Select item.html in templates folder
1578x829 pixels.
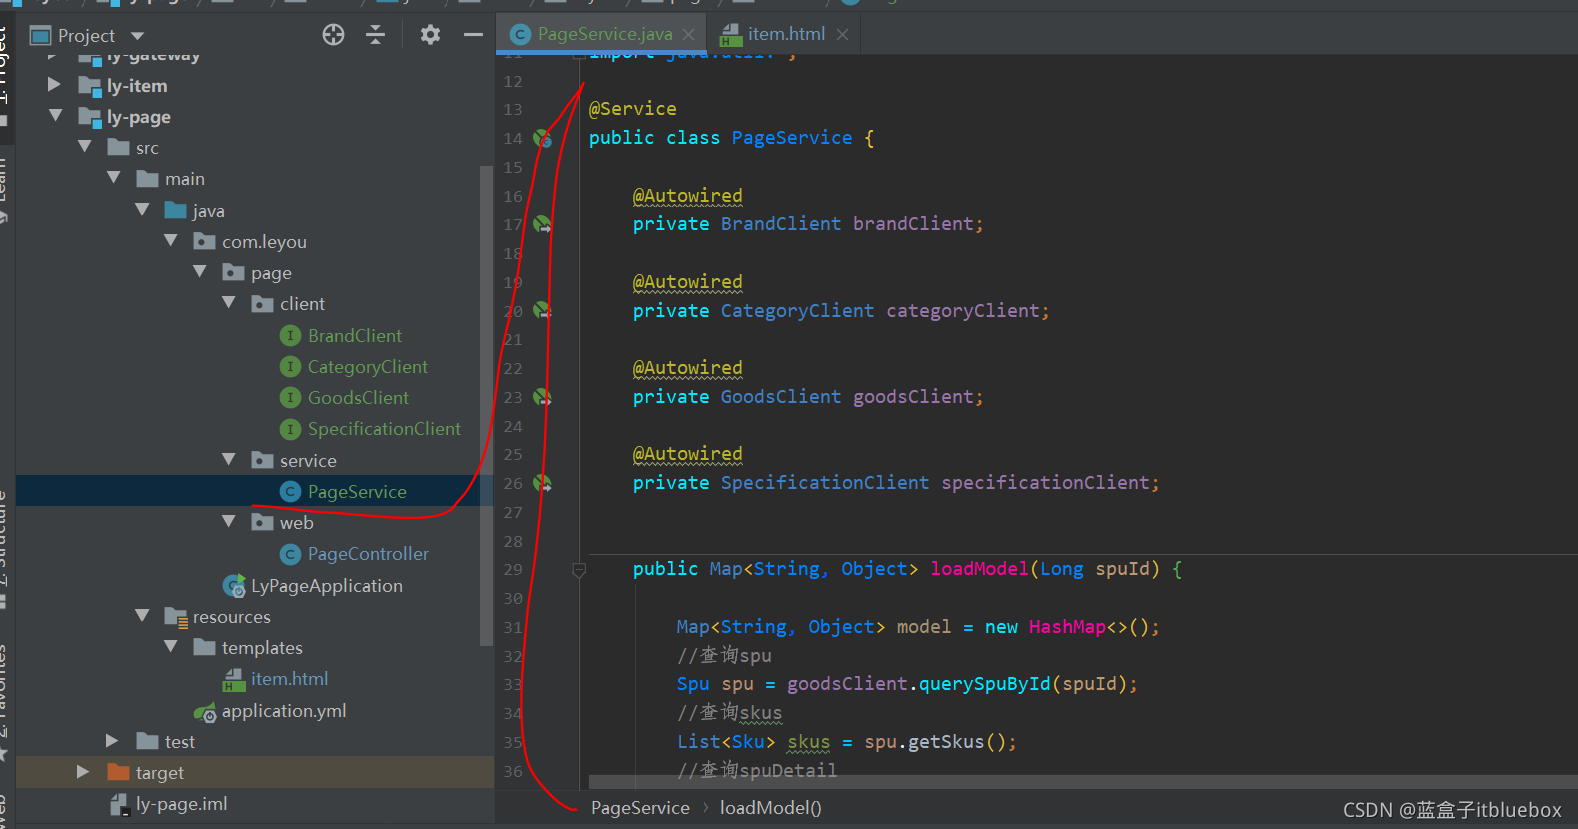(289, 679)
